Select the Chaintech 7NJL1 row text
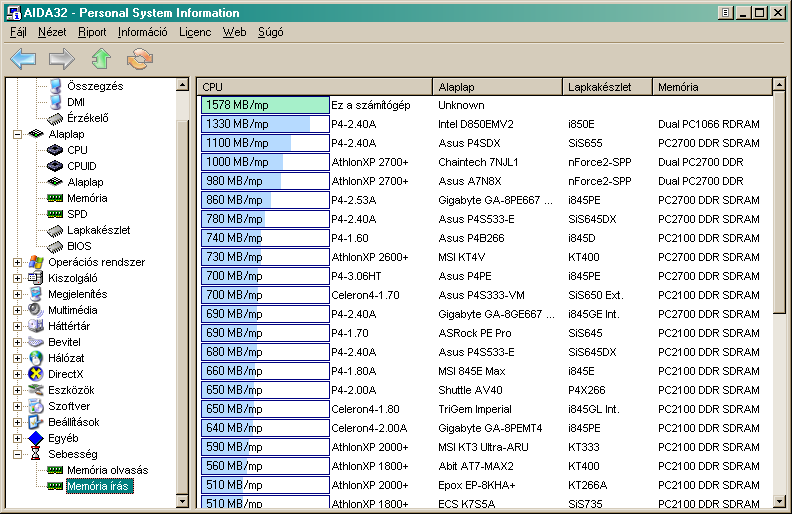792x514 pixels. coord(478,162)
